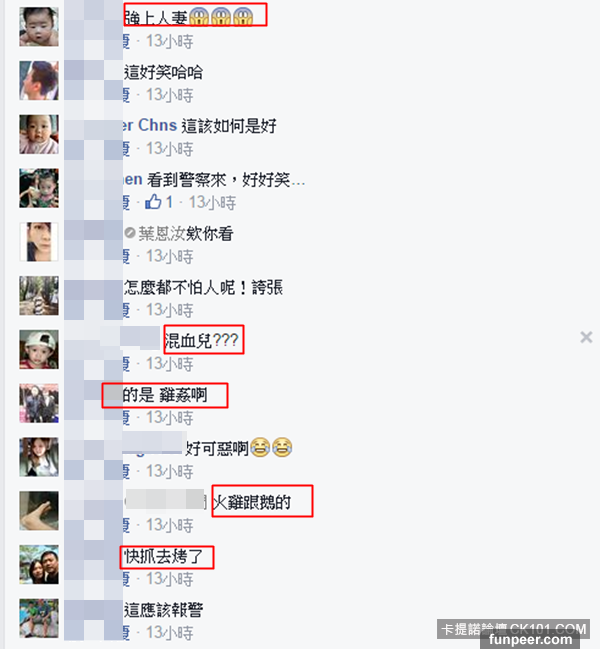Screen dimensions: 600x649
Task: Click avatar beside 看到警察來 comment
Action: pos(39,188)
